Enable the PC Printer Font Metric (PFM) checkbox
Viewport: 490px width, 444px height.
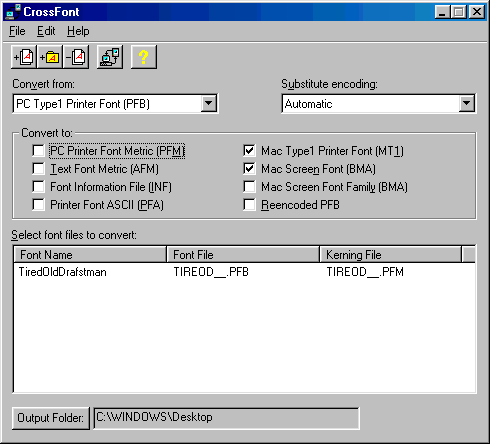[x=39, y=151]
